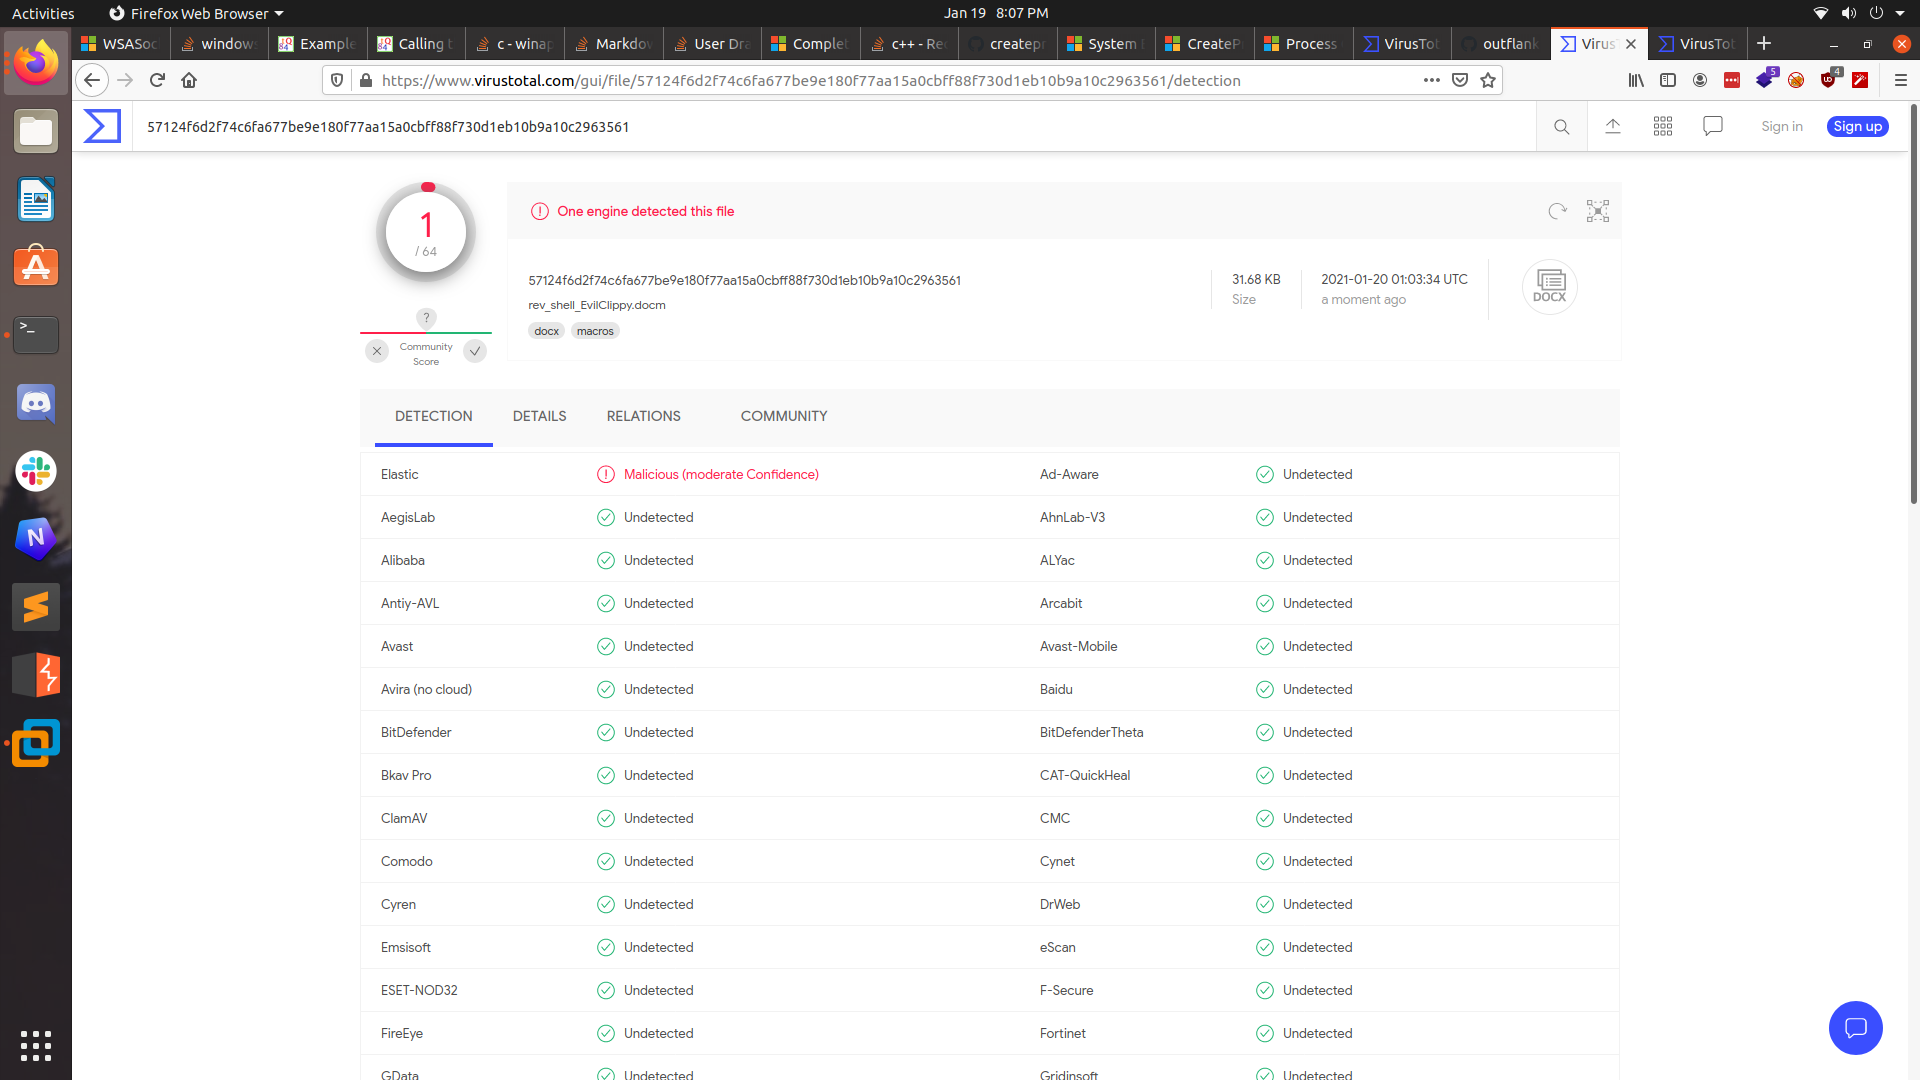Toggle the Firefox sidebar icon
The height and width of the screenshot is (1080, 1920).
tap(1668, 80)
